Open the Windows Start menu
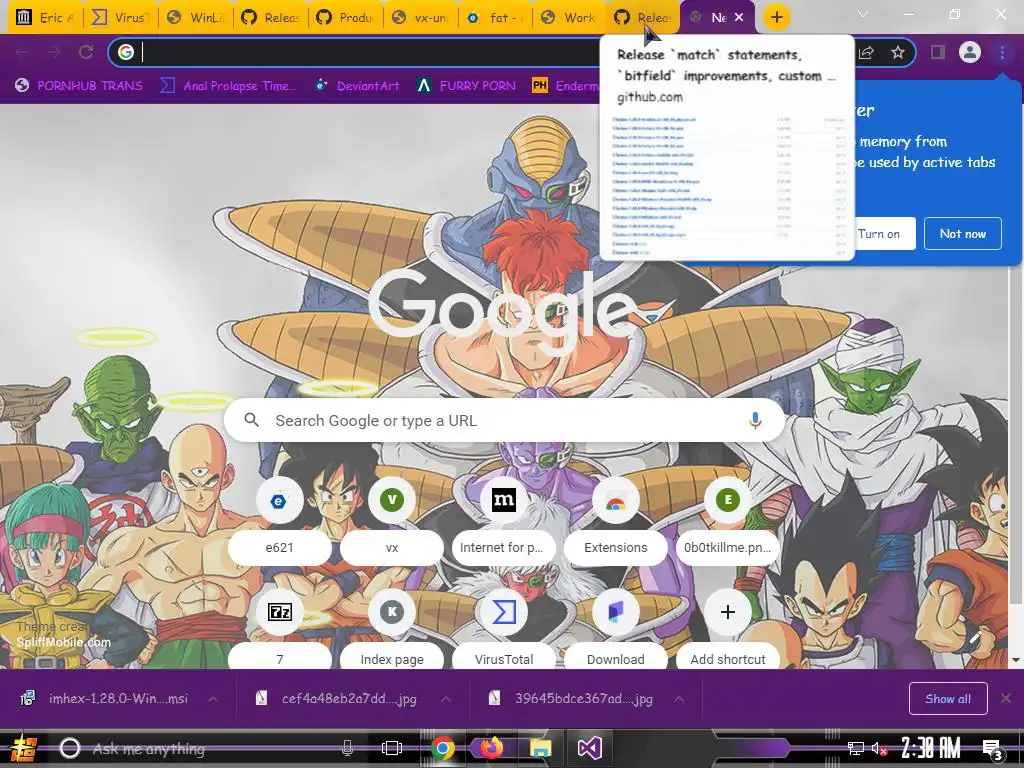 point(24,748)
